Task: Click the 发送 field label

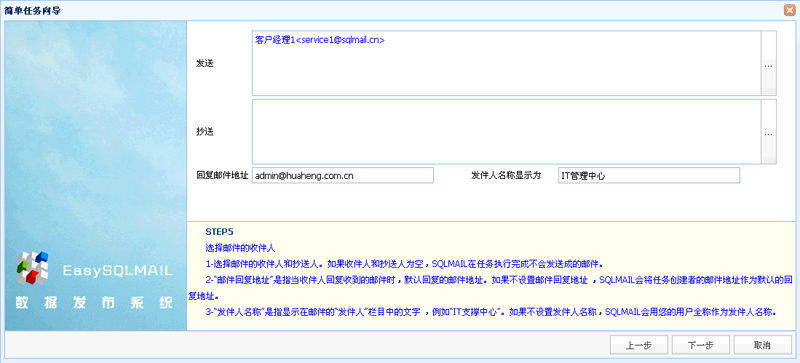Action: click(205, 63)
